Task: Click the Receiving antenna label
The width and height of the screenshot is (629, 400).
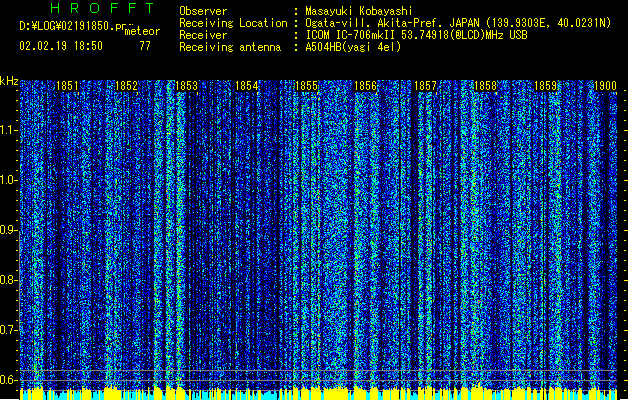Action: 230,47
